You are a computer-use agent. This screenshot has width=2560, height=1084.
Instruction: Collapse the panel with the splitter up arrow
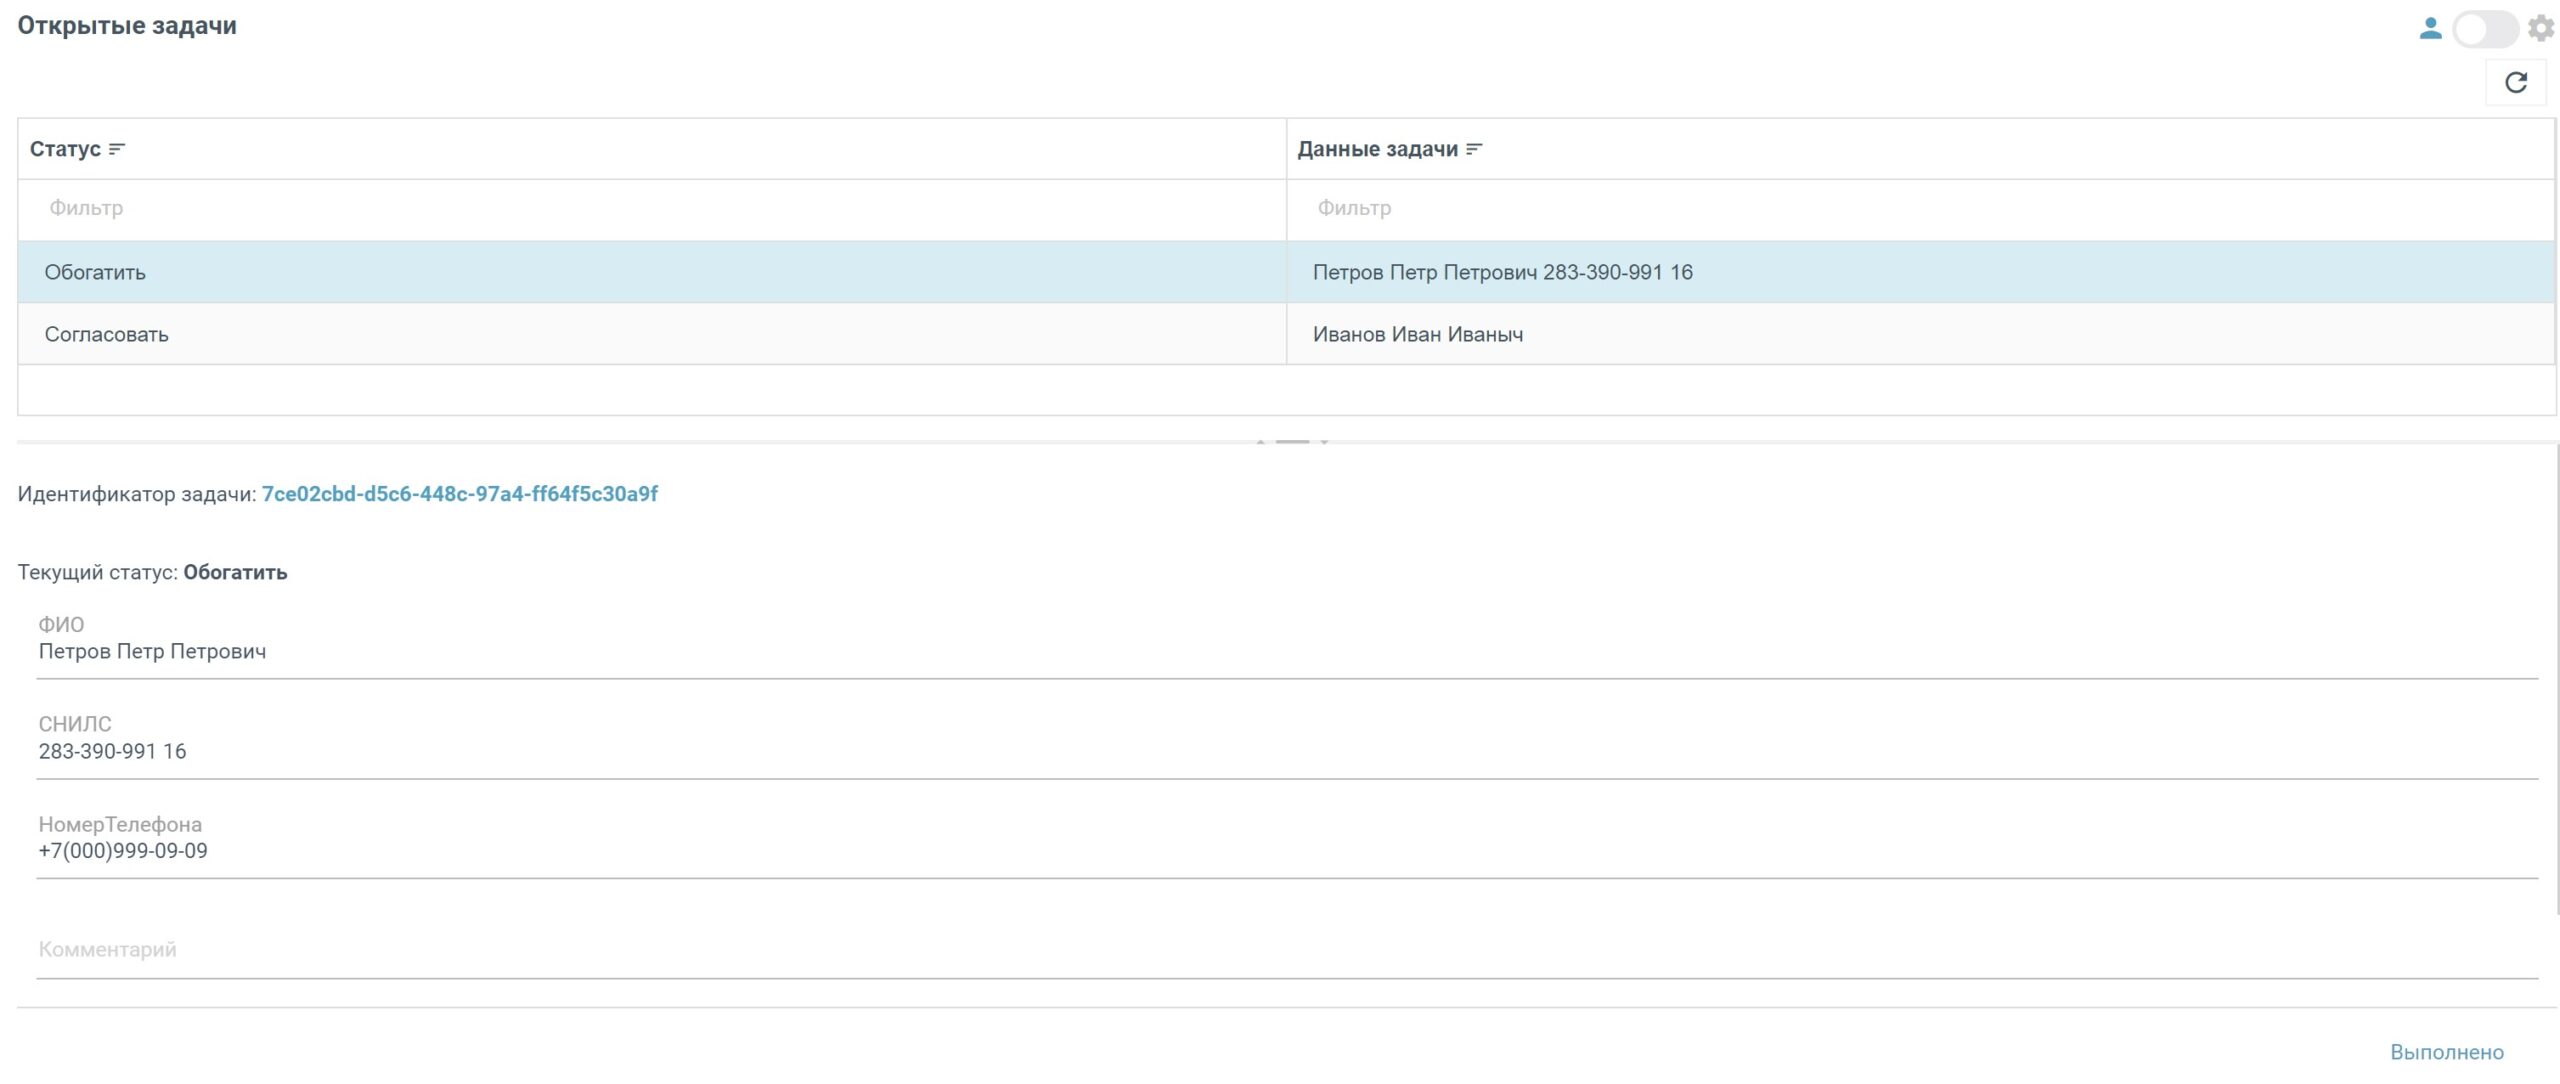click(x=1260, y=441)
